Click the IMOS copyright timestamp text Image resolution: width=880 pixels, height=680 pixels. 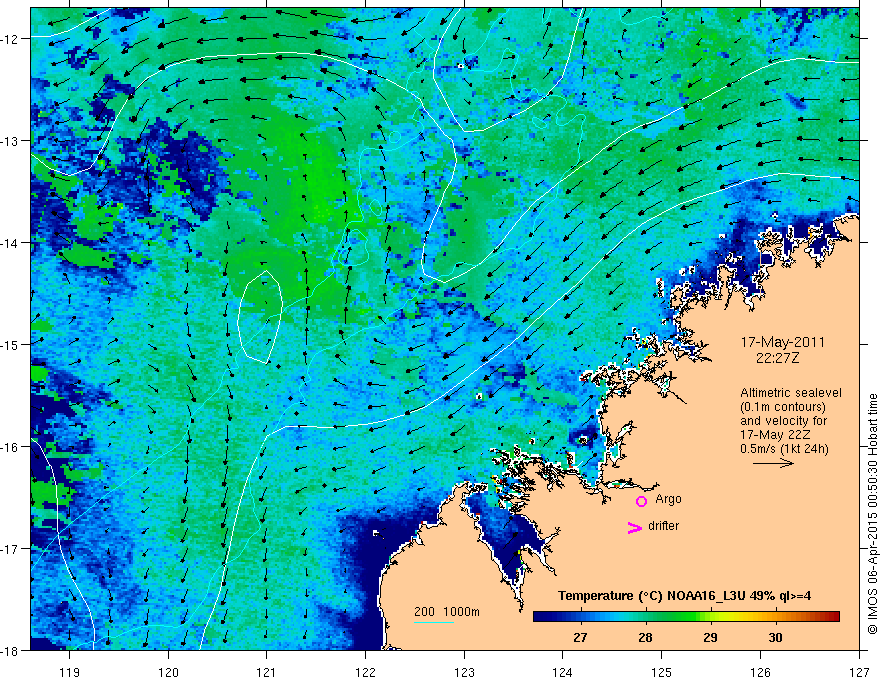coord(872,514)
